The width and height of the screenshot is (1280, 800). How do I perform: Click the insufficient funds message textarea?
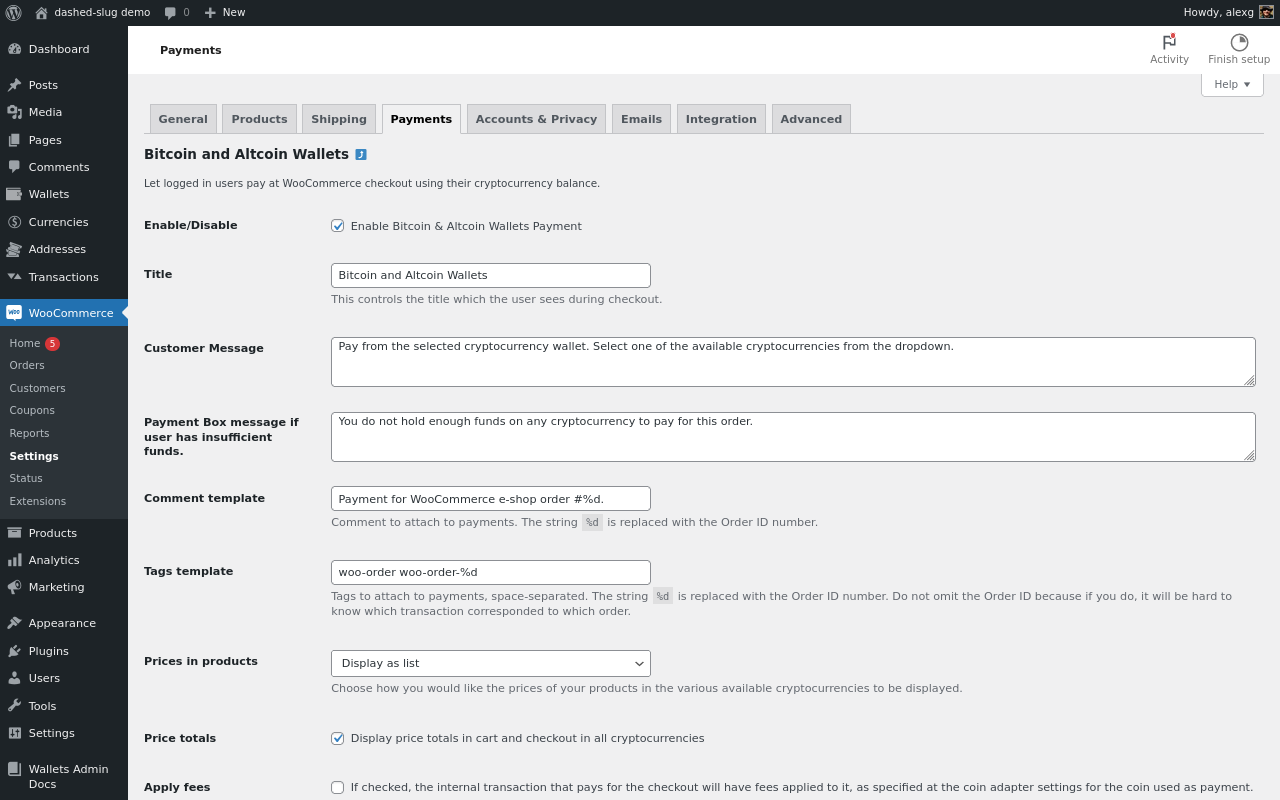point(793,437)
